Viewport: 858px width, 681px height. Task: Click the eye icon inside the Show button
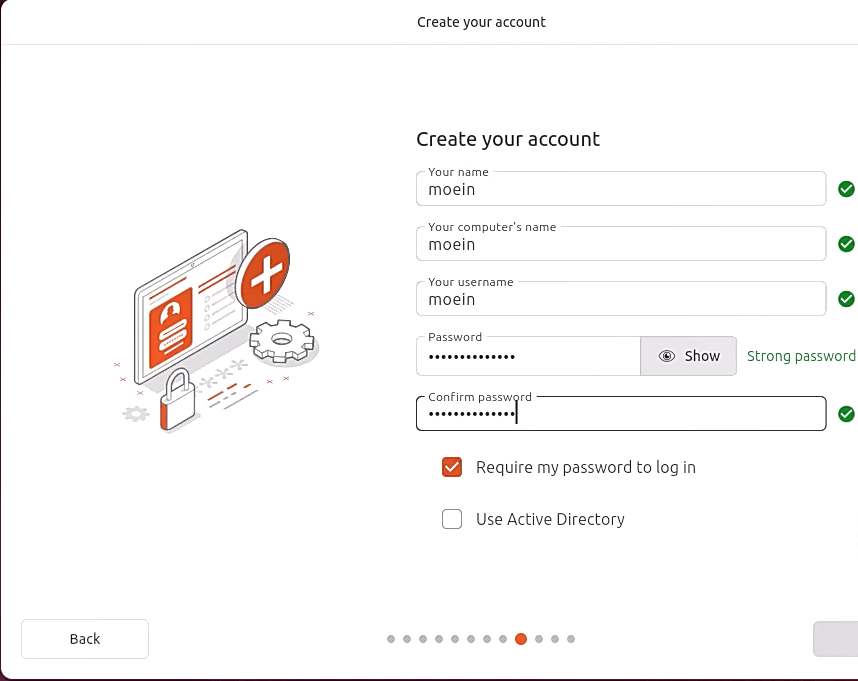(666, 356)
